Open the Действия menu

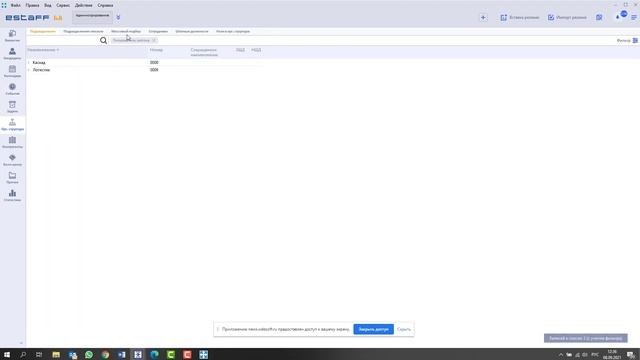pyautogui.click(x=83, y=5)
